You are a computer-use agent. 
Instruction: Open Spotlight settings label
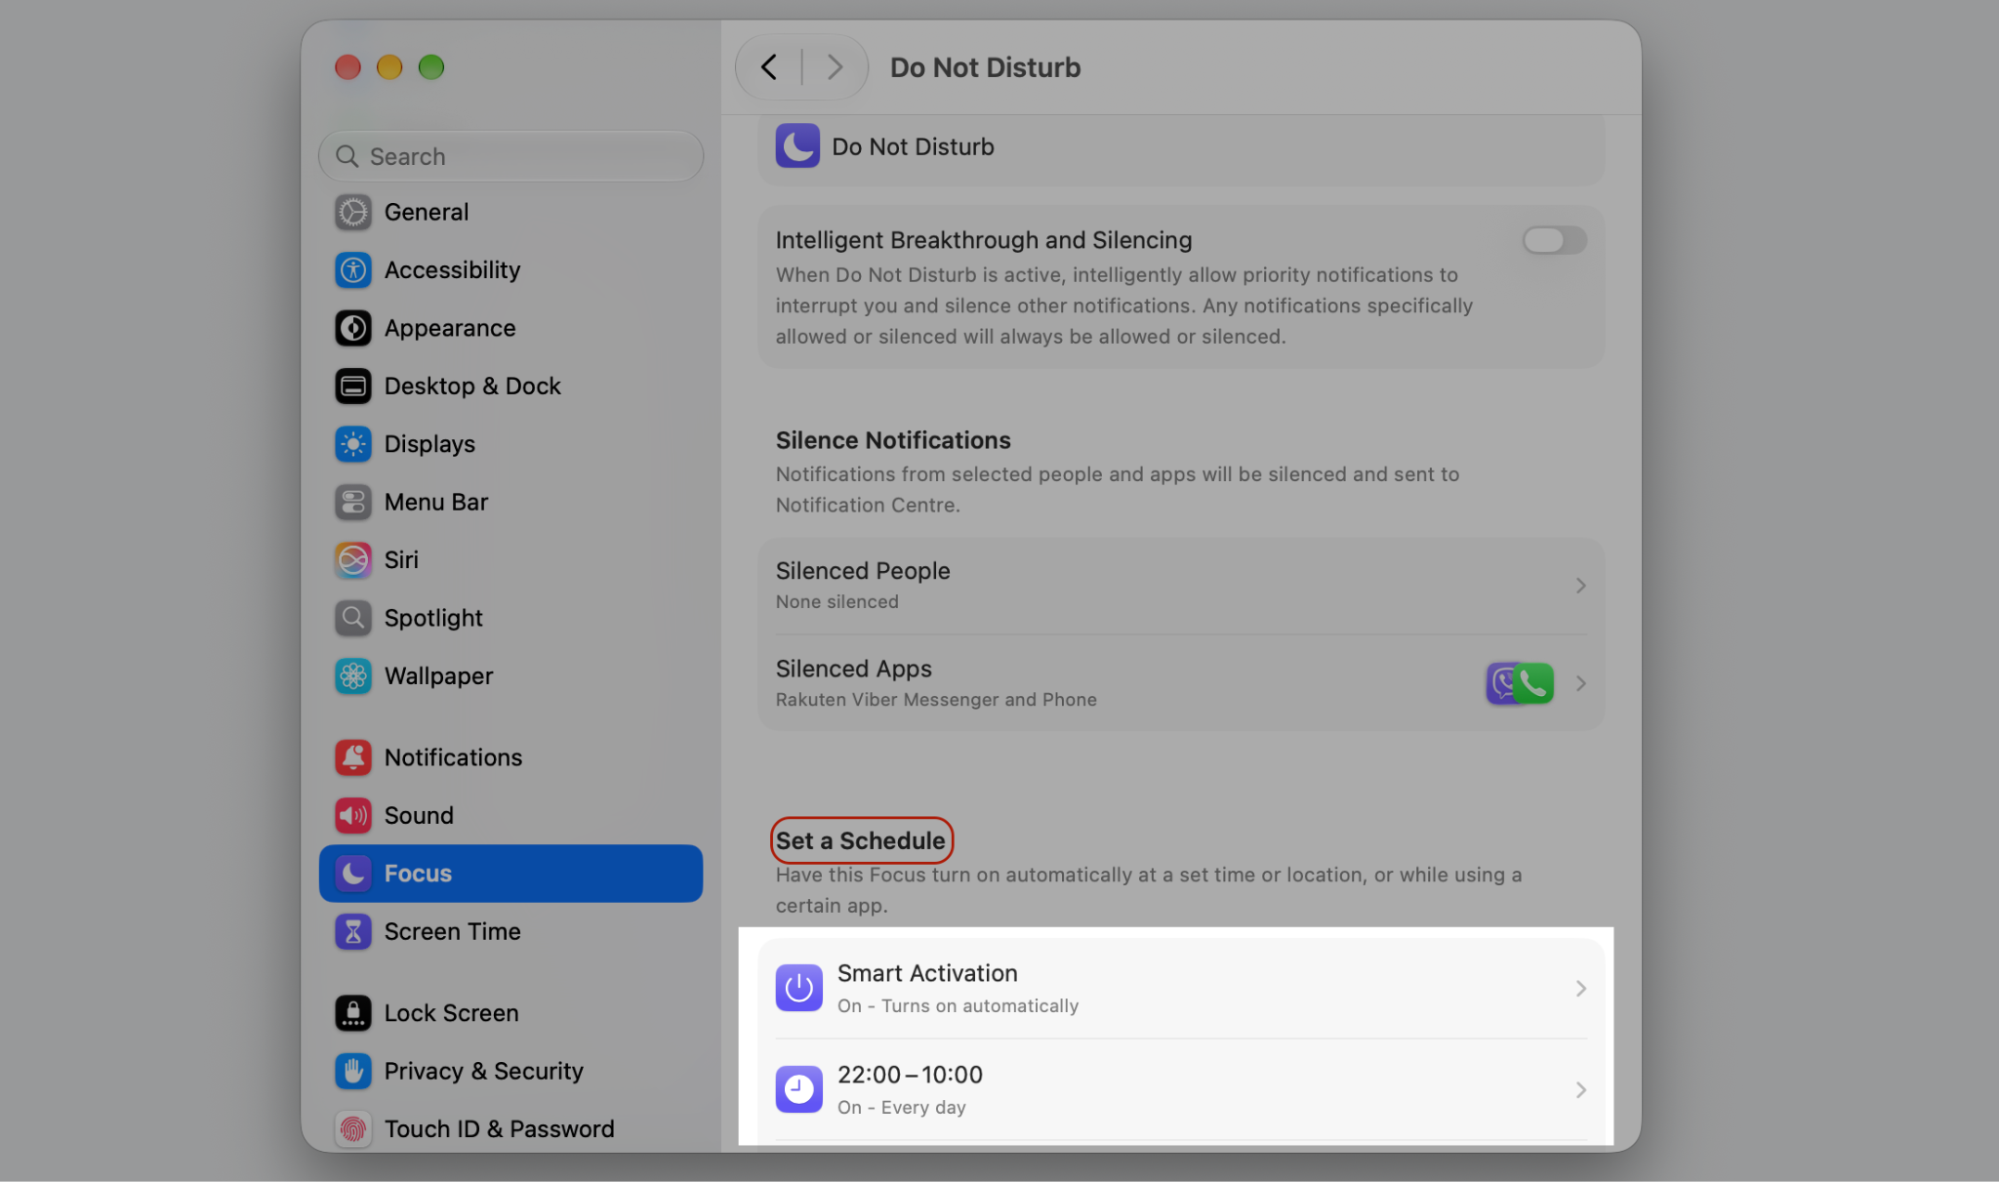(433, 618)
